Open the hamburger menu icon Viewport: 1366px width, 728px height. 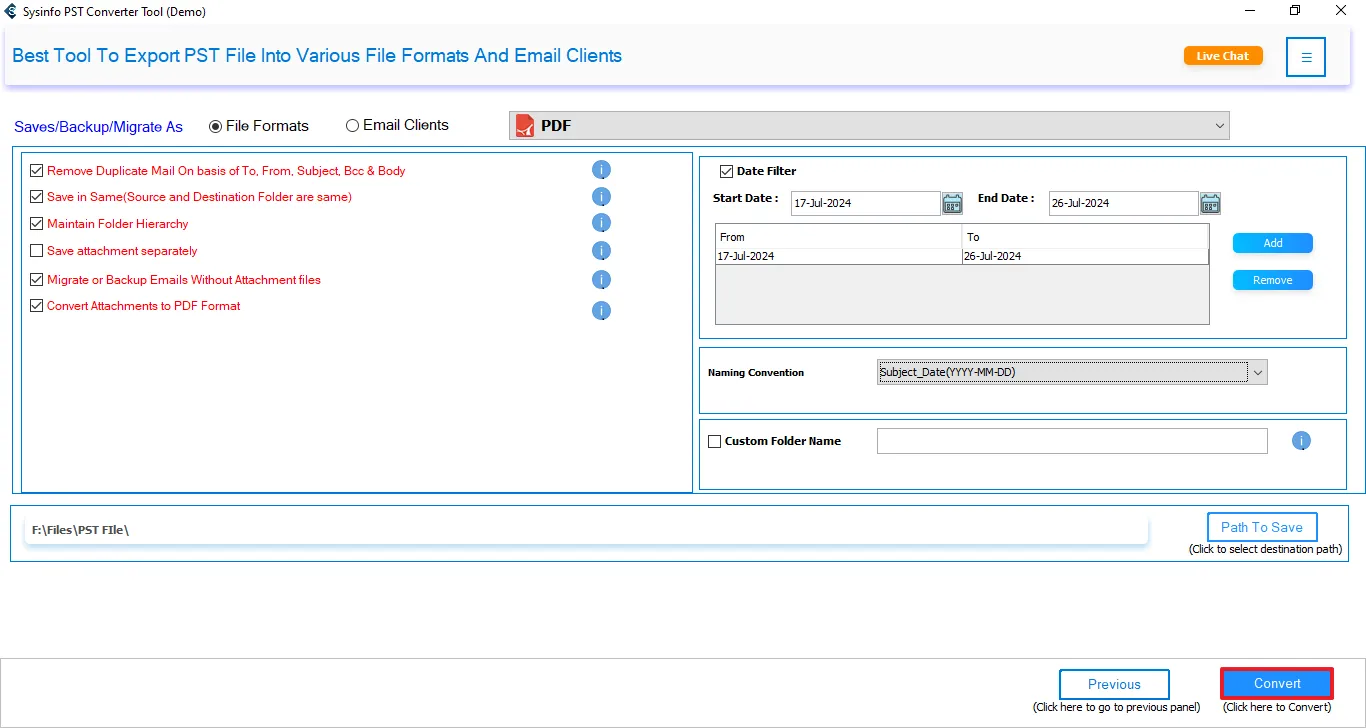[1306, 57]
